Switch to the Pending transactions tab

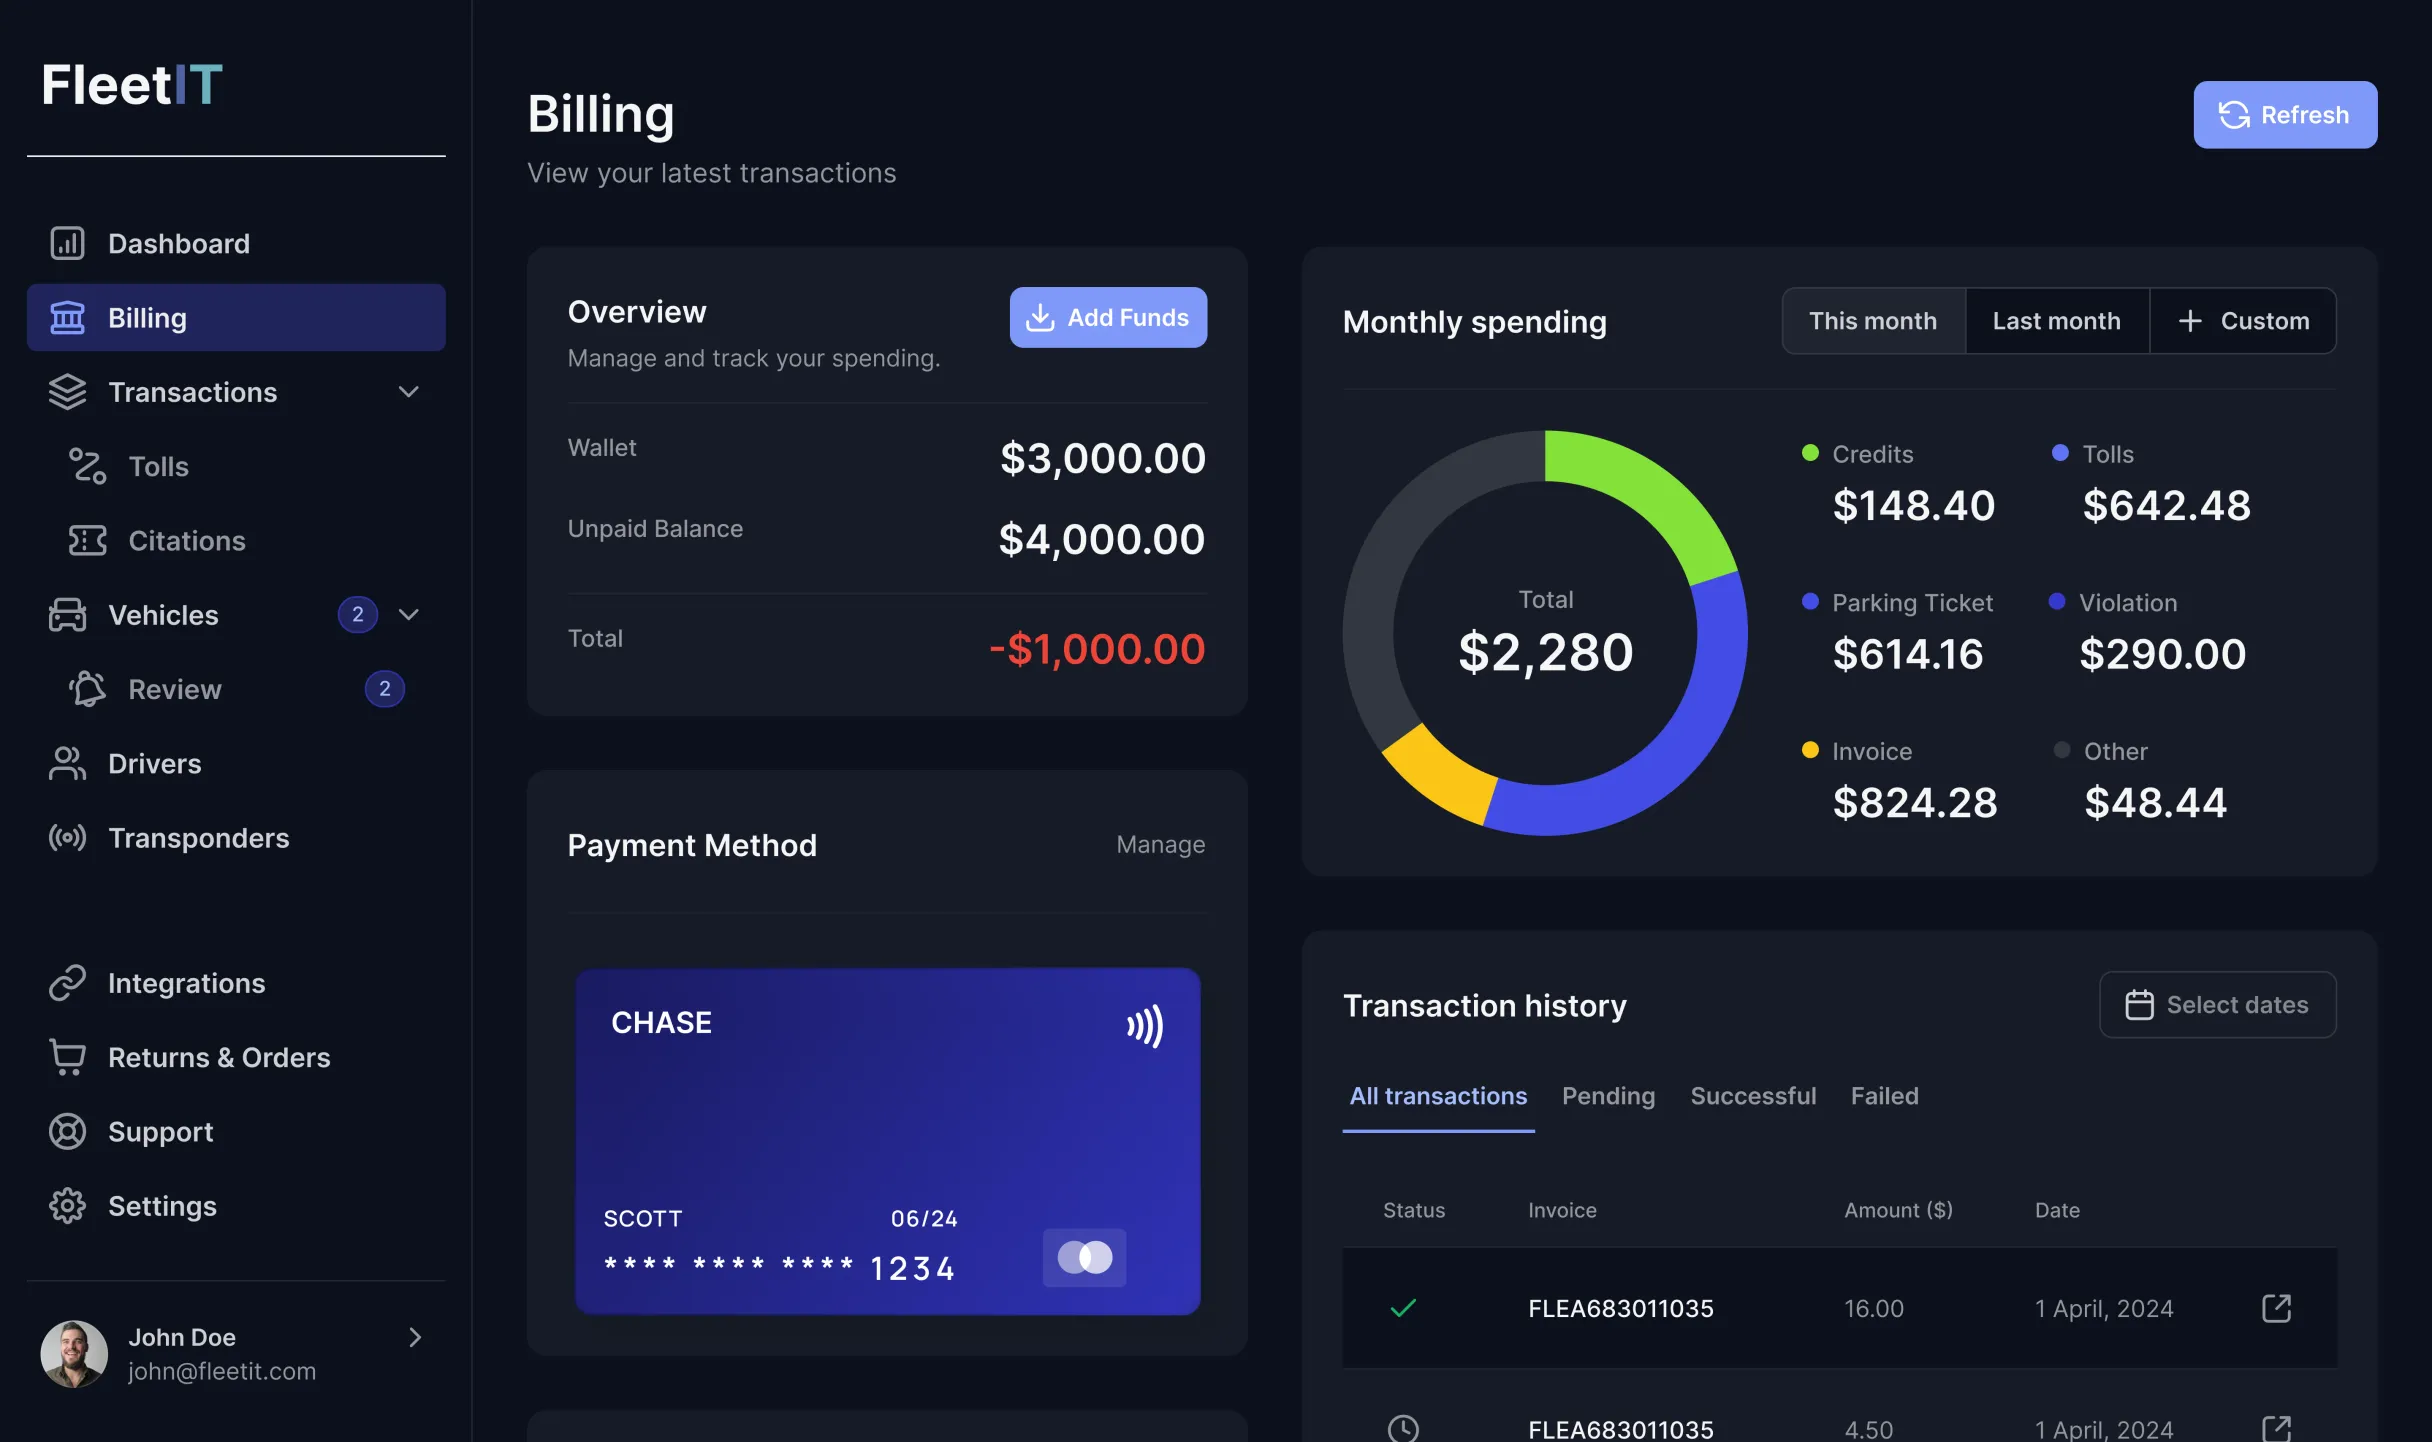pos(1608,1095)
